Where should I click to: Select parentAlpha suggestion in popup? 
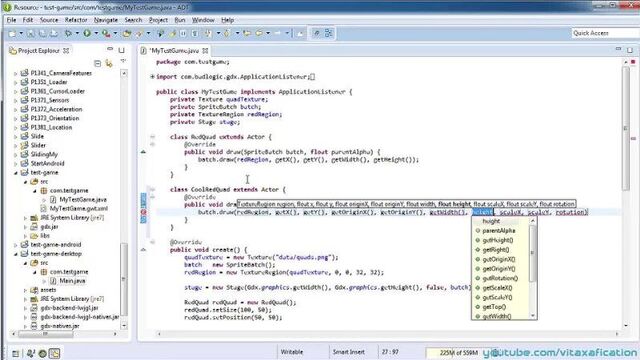[x=498, y=231]
